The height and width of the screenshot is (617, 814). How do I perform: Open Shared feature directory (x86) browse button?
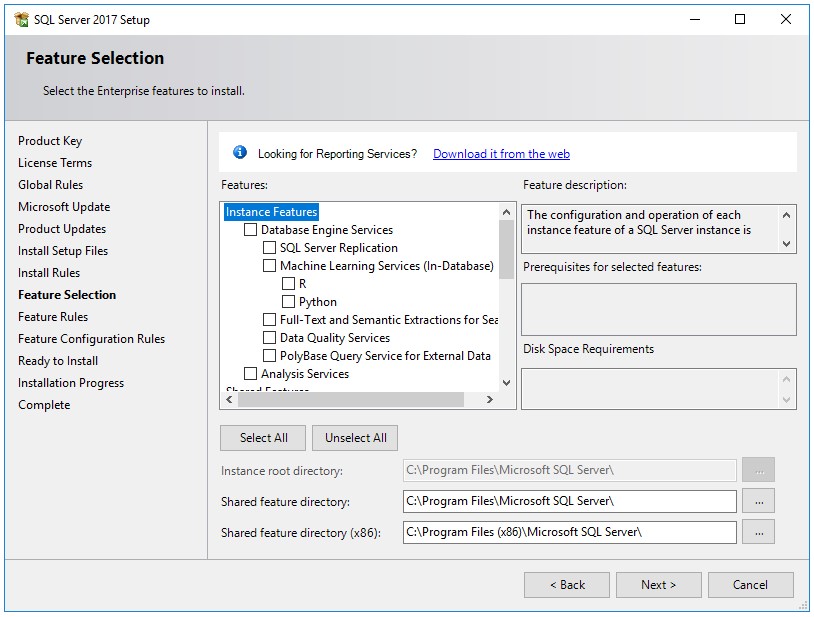point(759,531)
